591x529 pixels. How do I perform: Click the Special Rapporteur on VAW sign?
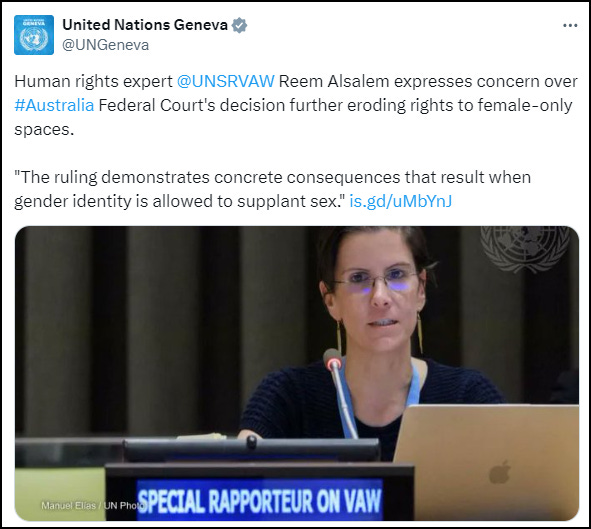[259, 501]
